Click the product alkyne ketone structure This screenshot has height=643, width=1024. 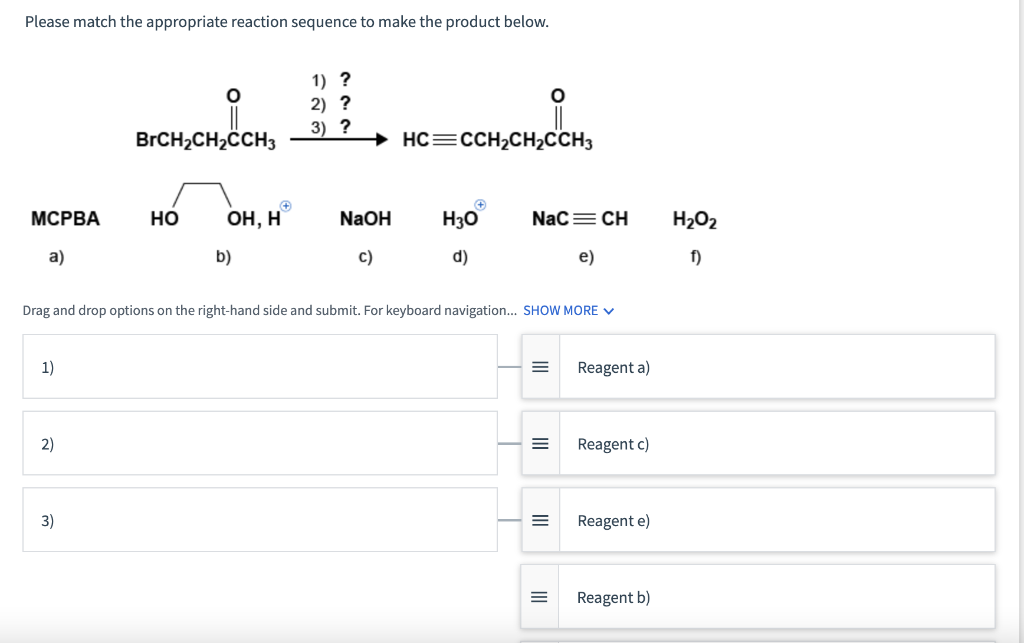(498, 128)
